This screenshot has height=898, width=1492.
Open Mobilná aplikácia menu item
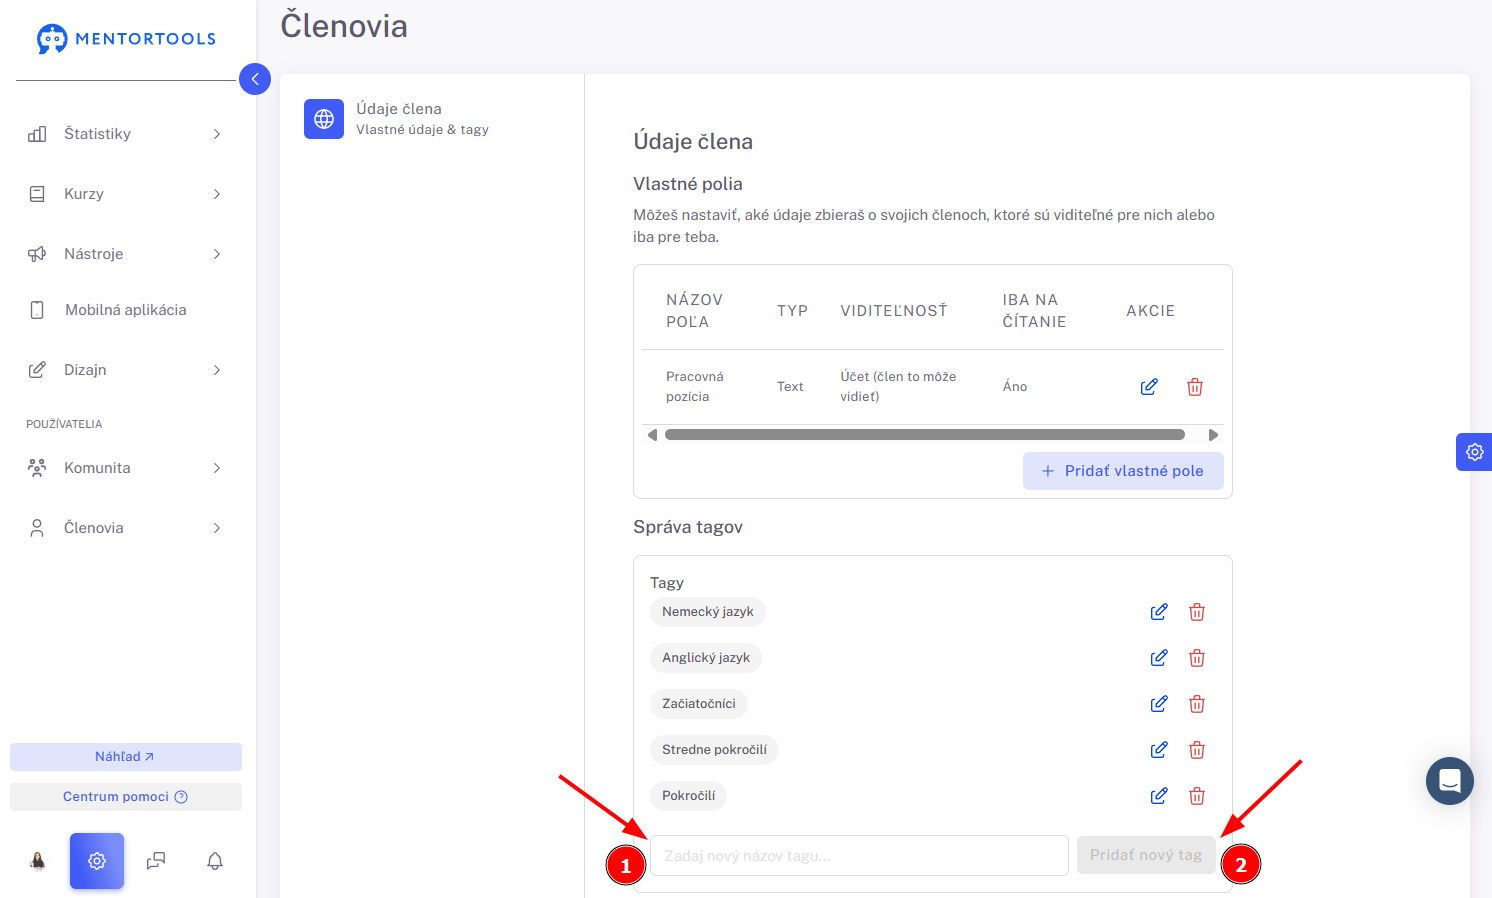(x=125, y=310)
